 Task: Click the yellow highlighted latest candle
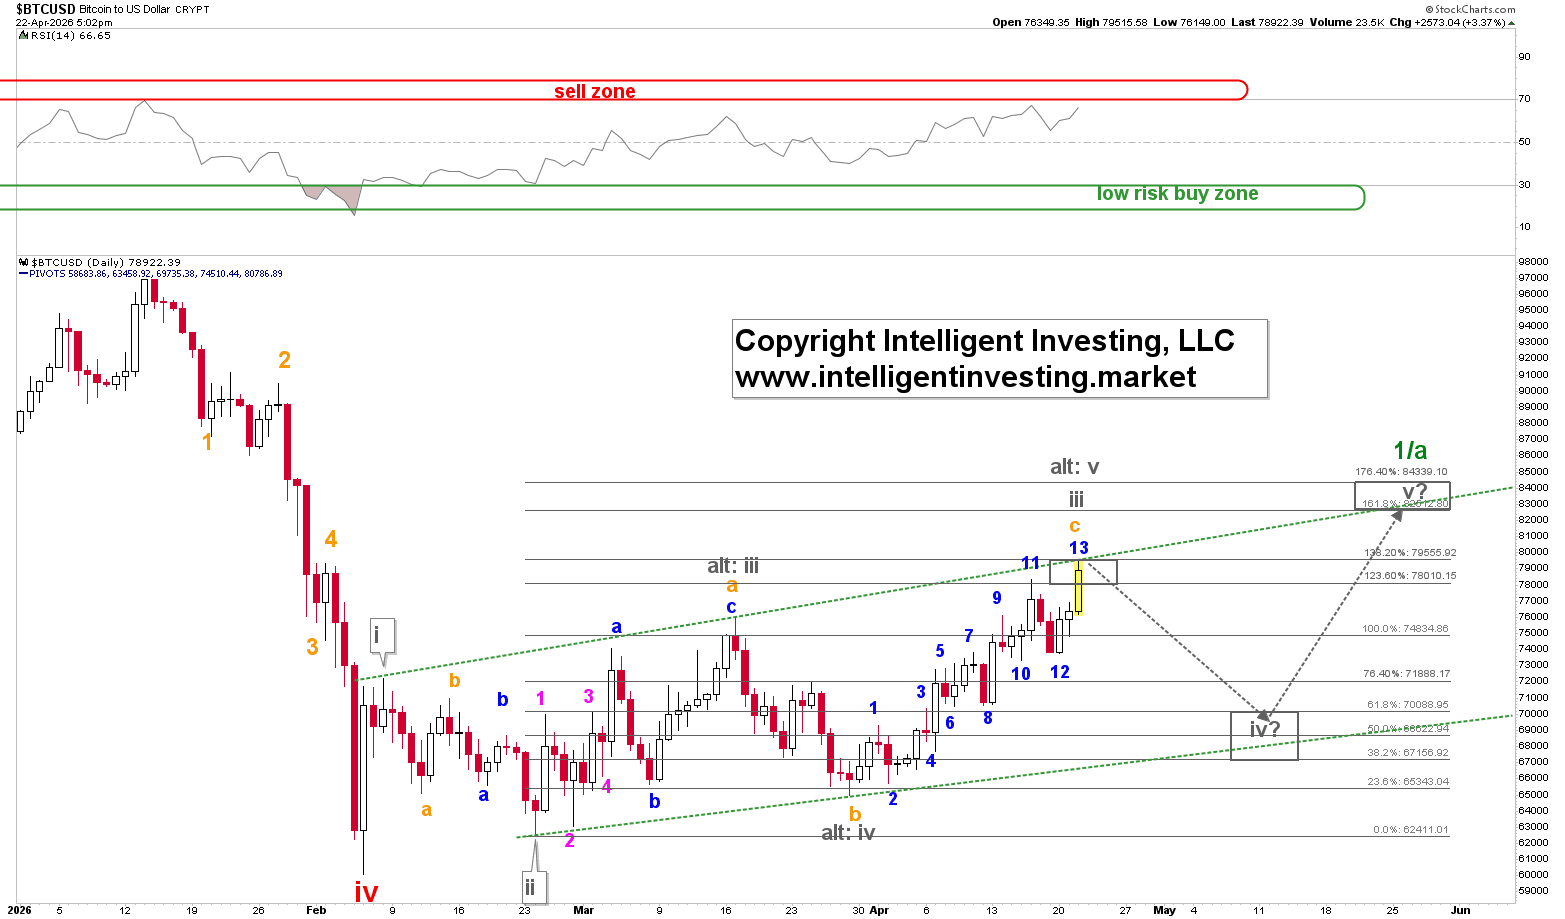(x=1079, y=588)
